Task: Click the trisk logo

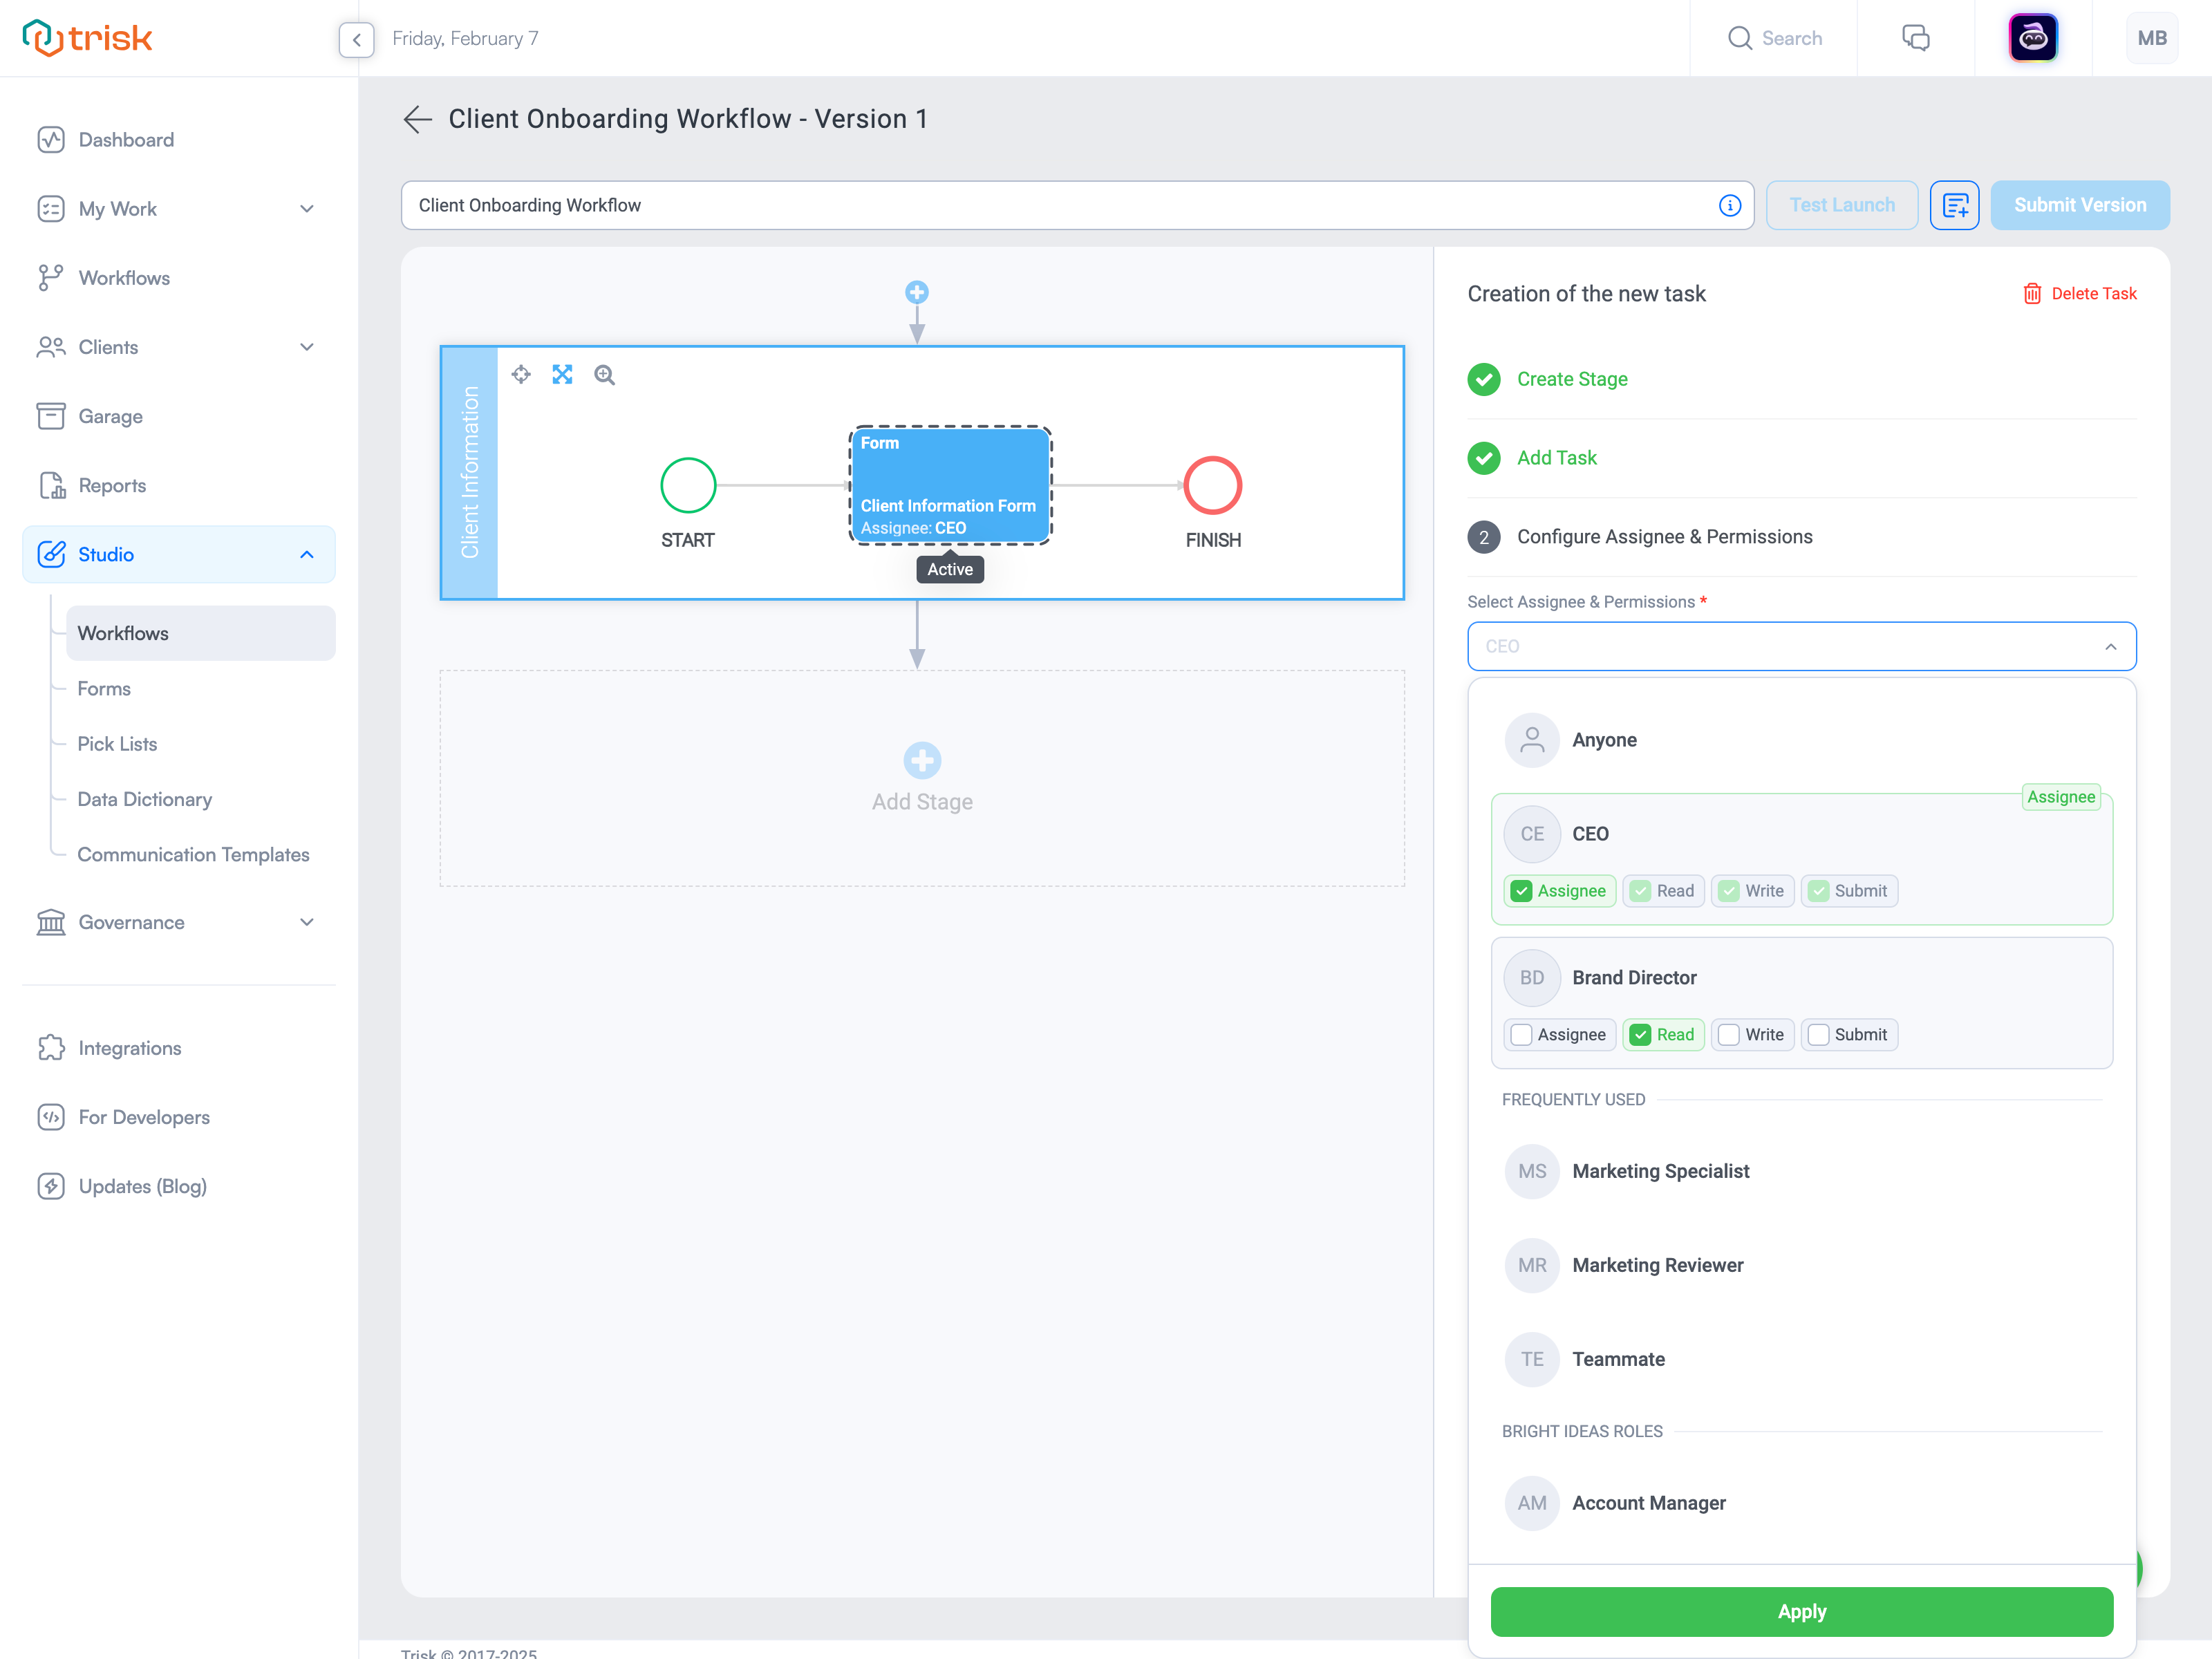Action: coord(87,38)
